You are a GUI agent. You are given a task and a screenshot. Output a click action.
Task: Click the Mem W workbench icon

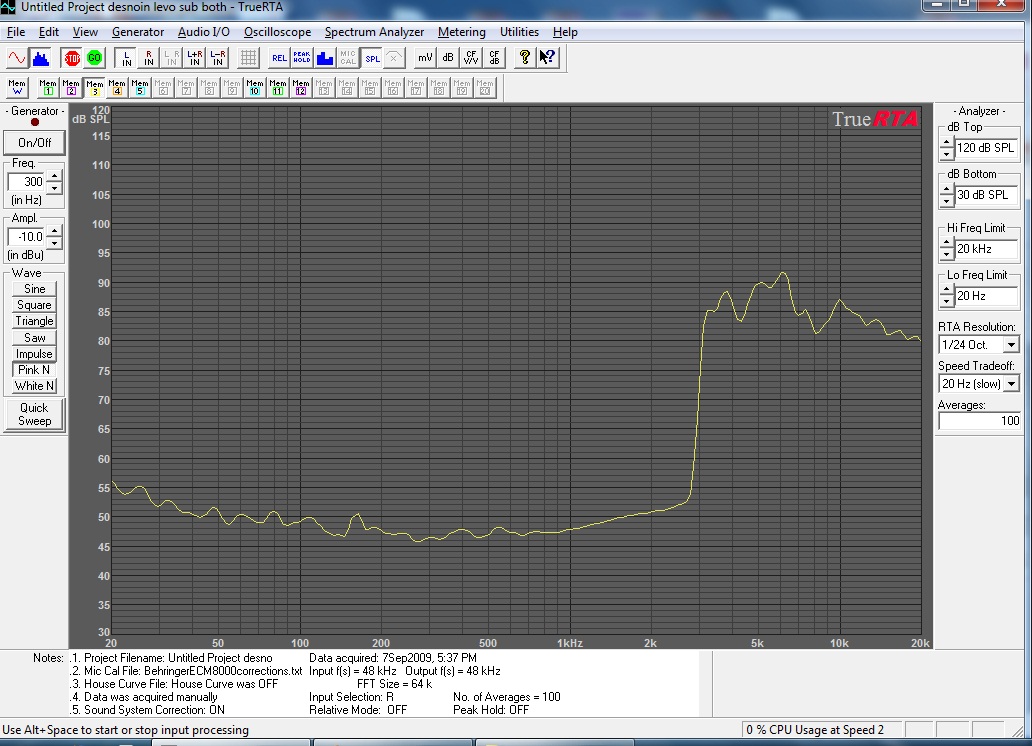[x=17, y=87]
